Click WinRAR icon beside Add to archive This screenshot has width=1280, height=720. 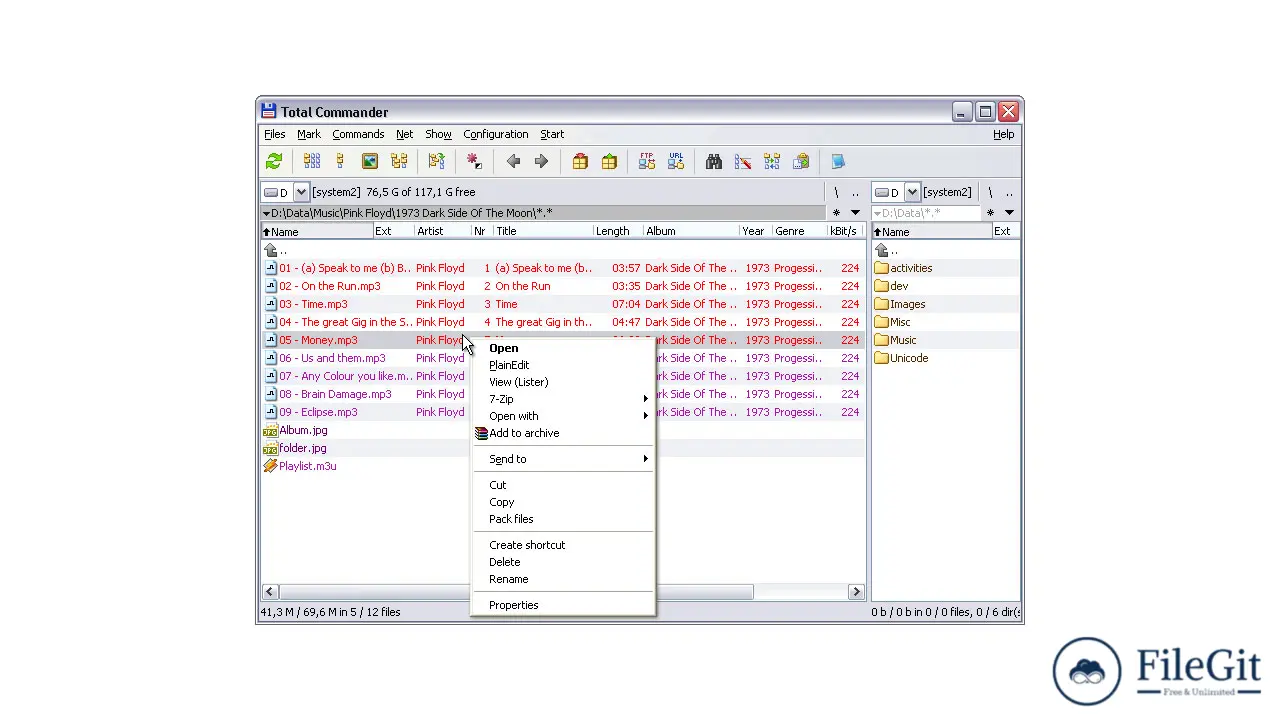[481, 433]
